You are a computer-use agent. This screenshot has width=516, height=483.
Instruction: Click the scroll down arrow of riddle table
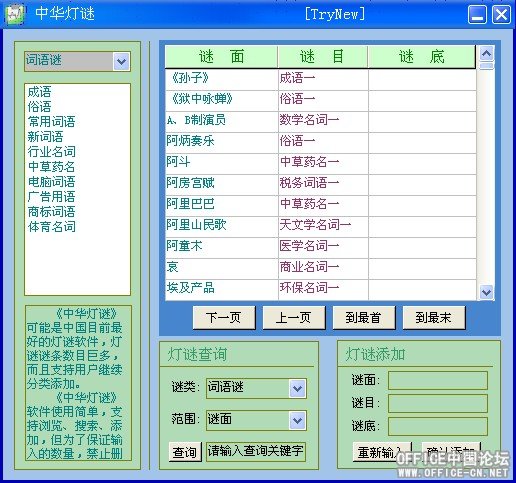click(x=486, y=292)
